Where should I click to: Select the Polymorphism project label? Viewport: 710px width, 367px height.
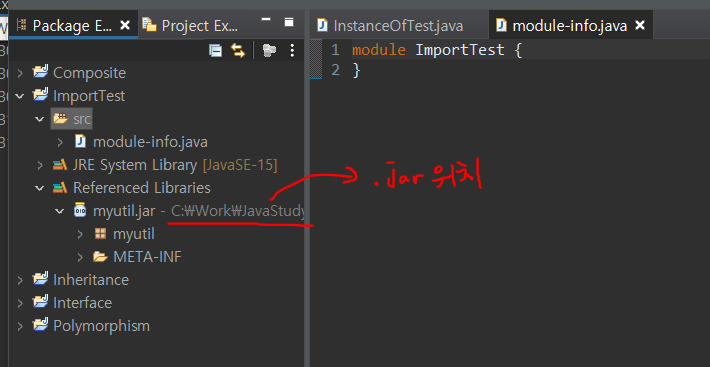101,326
